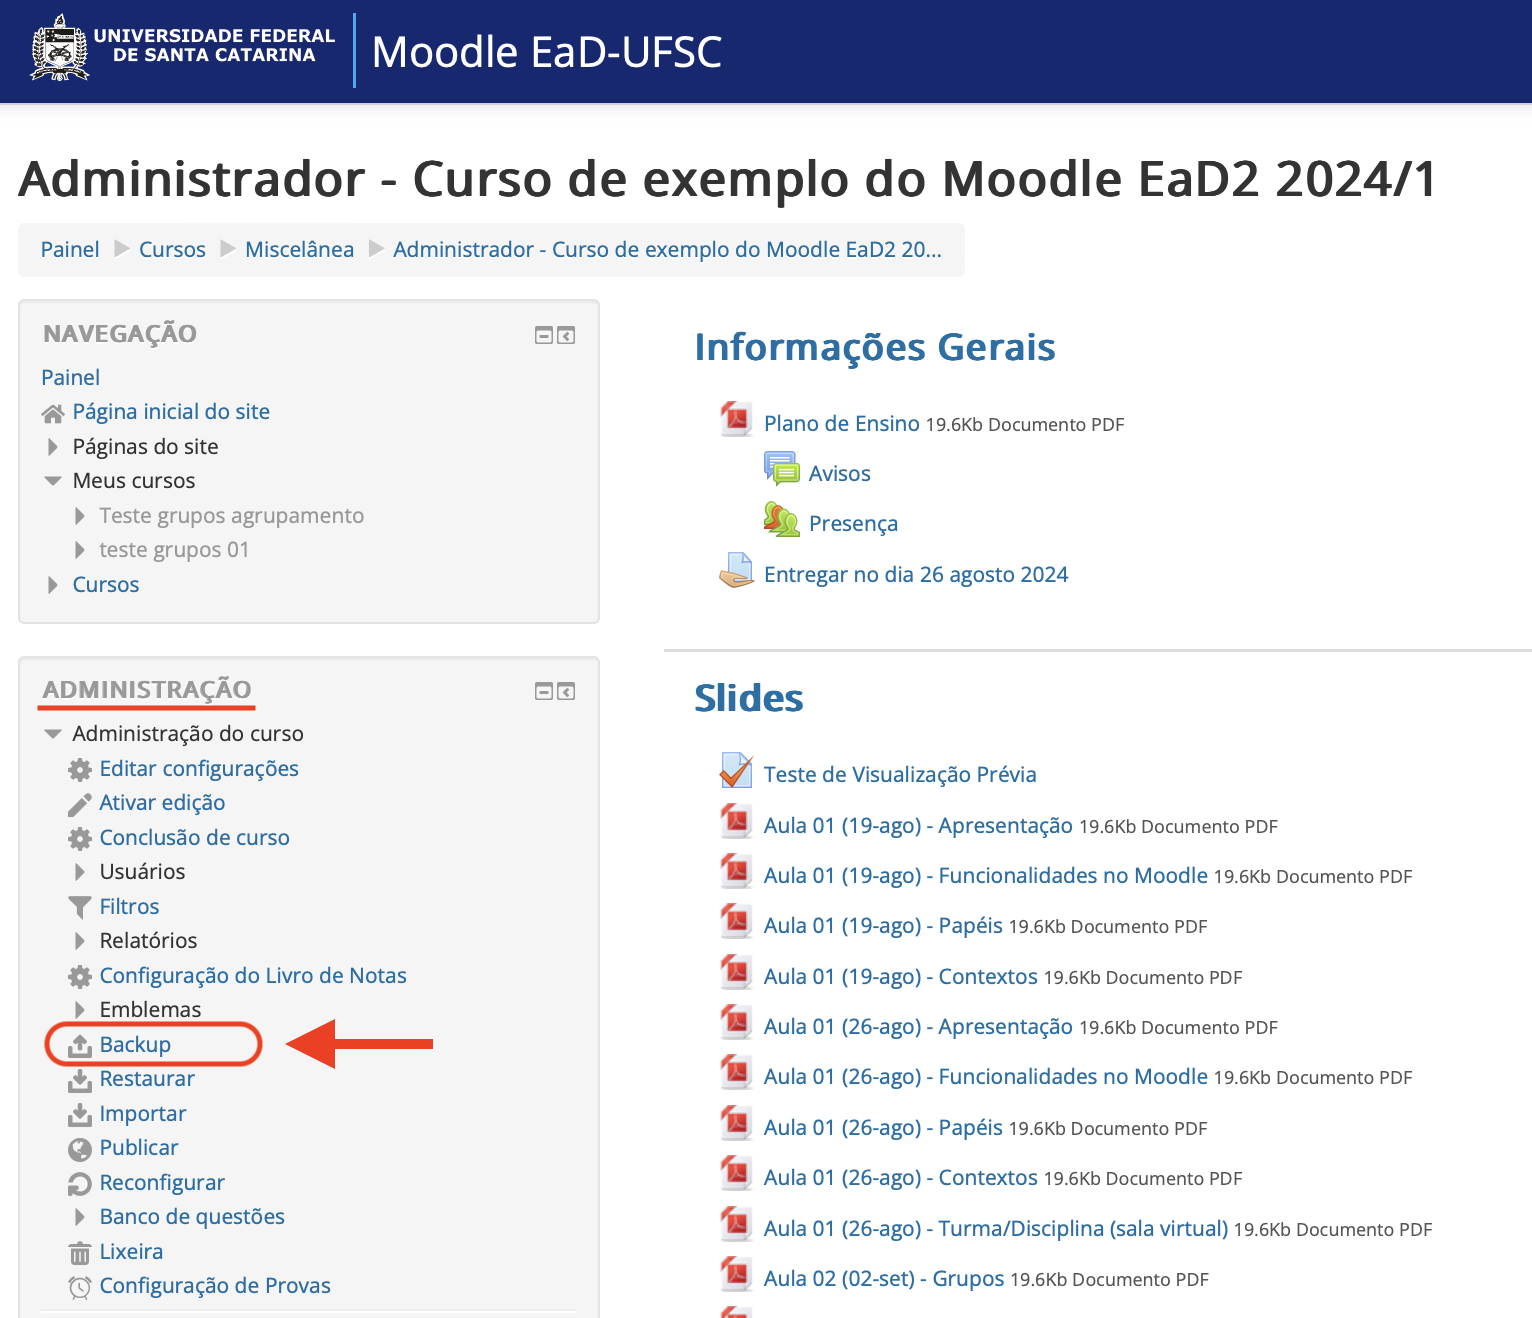This screenshot has height=1318, width=1532.
Task: Click gear icon for Configuração do Livro de Notas
Action: (80, 976)
